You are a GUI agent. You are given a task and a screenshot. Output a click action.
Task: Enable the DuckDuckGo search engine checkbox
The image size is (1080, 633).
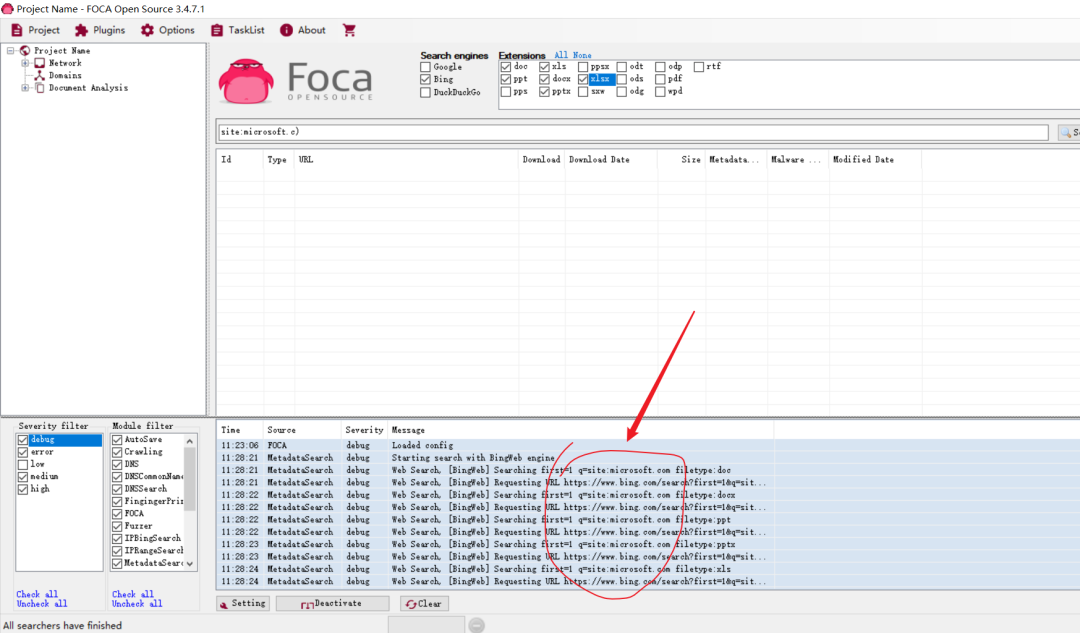pos(425,92)
